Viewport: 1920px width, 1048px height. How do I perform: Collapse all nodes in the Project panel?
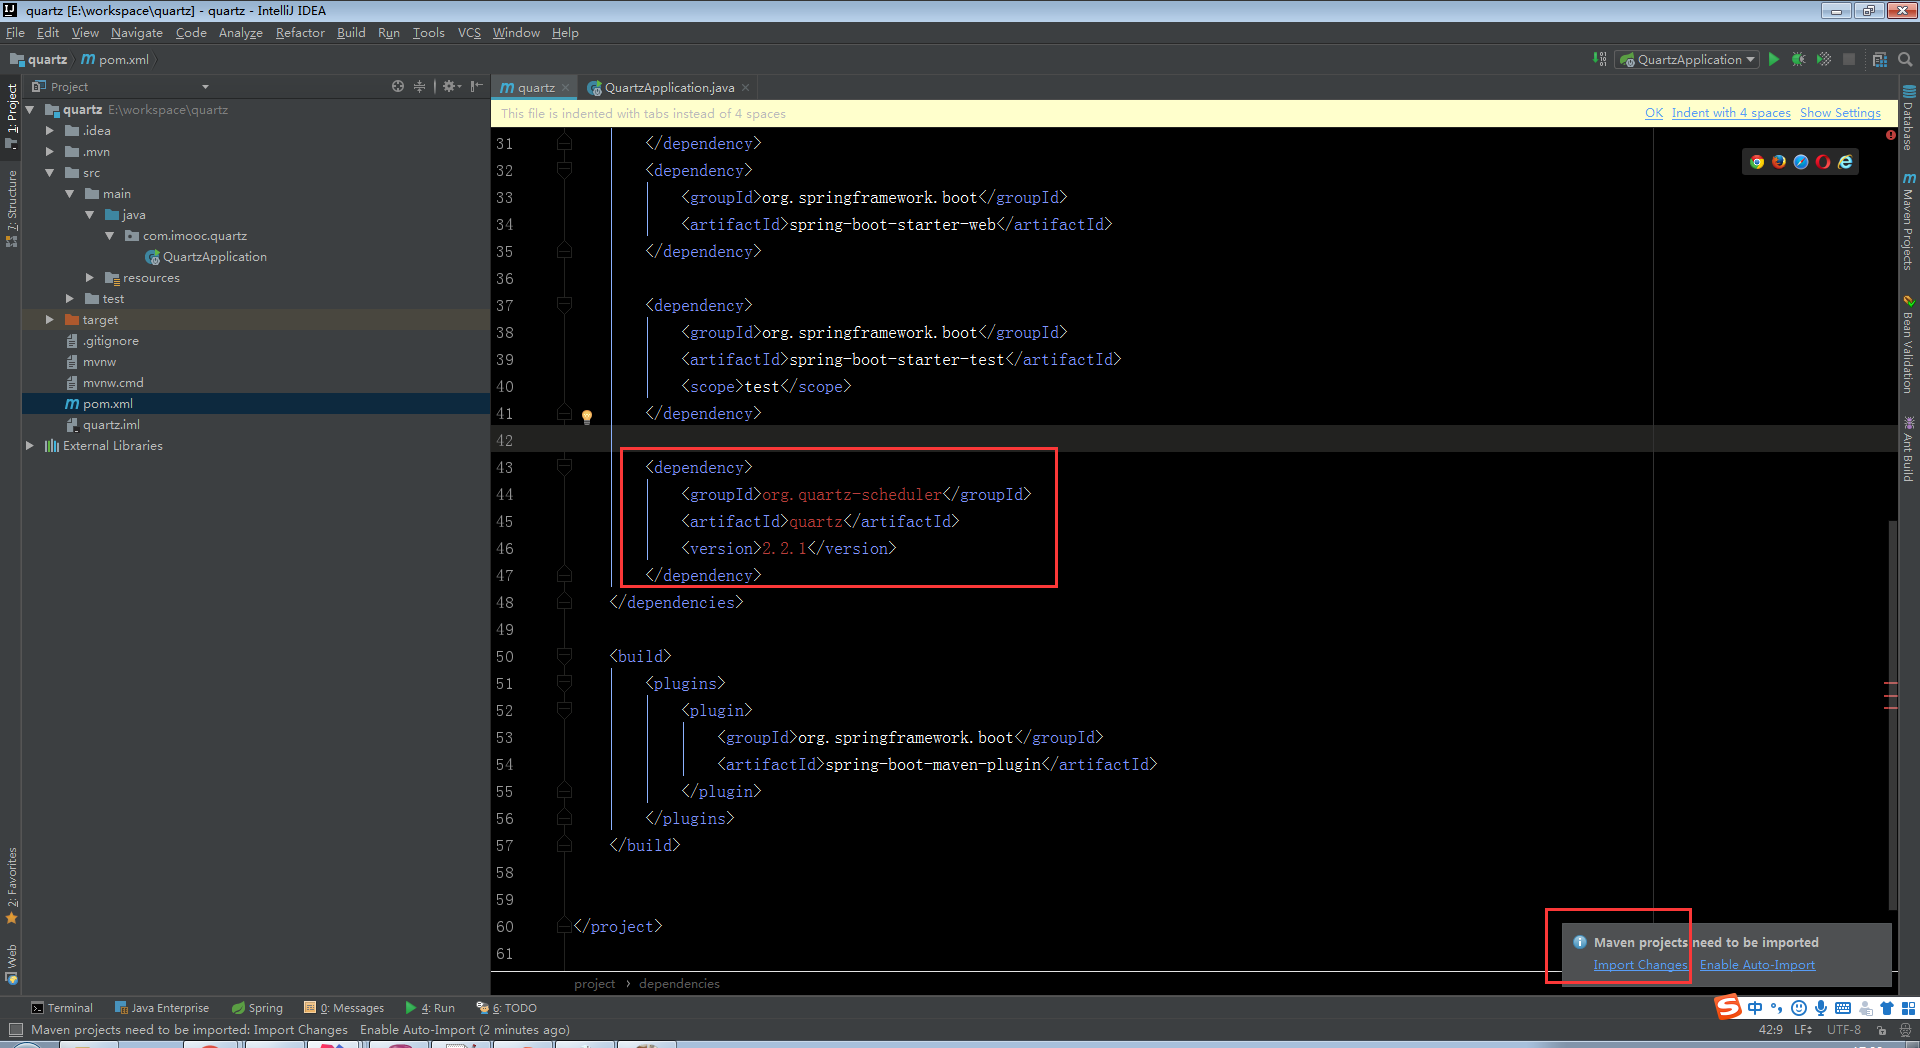click(x=419, y=87)
